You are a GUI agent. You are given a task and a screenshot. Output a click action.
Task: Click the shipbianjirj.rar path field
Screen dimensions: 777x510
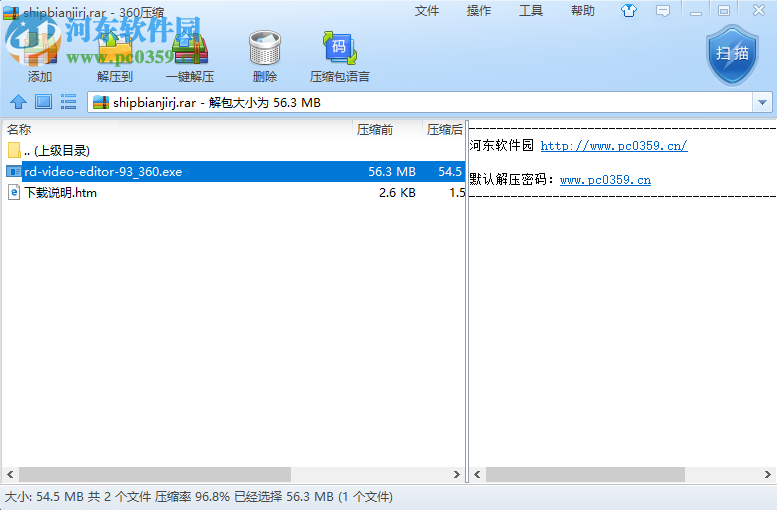pos(420,103)
